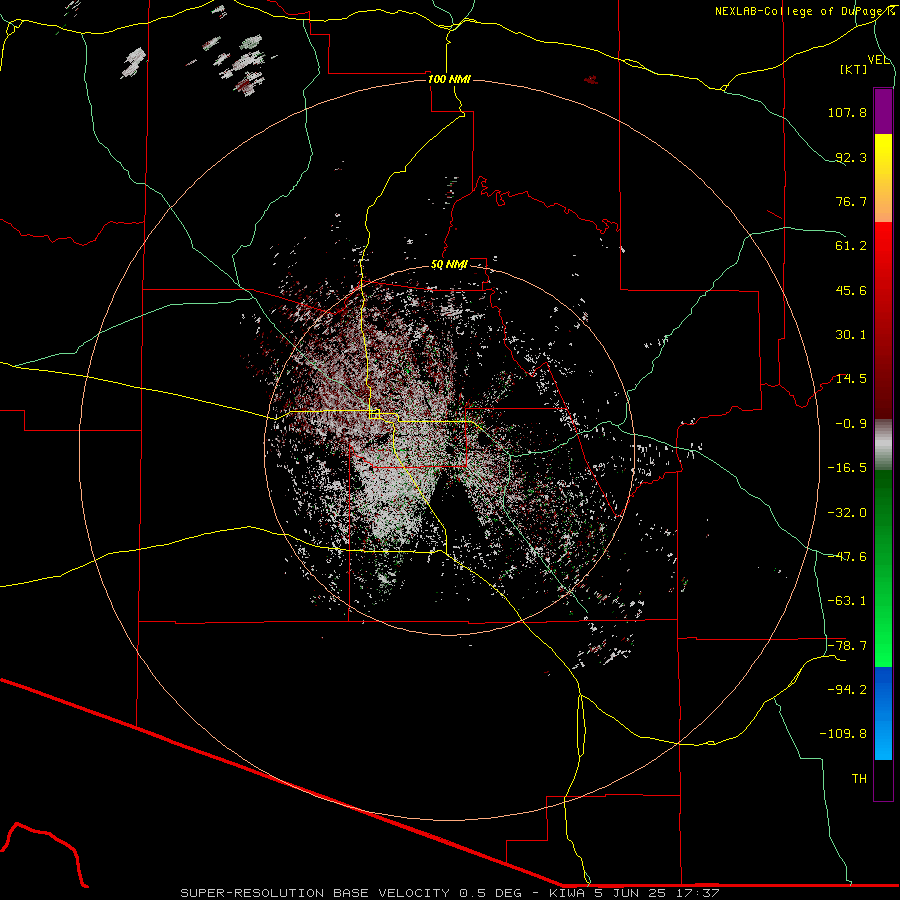Click the 14.5 velocity scale value
This screenshot has width=900, height=900.
coord(851,379)
